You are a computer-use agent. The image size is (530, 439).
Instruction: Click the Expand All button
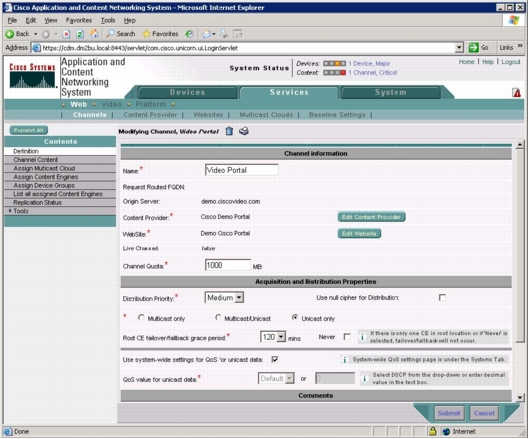(29, 130)
